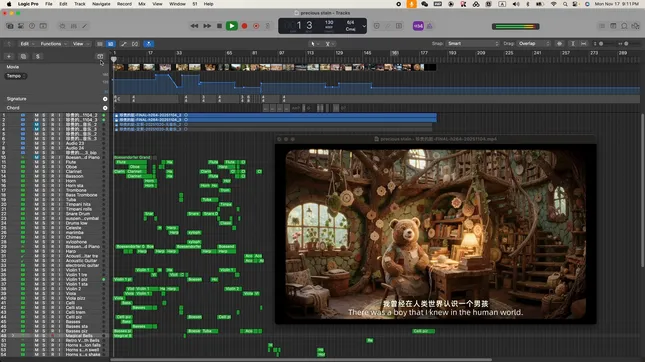
Task: Open the Mixer icon
Action: click(x=74, y=26)
